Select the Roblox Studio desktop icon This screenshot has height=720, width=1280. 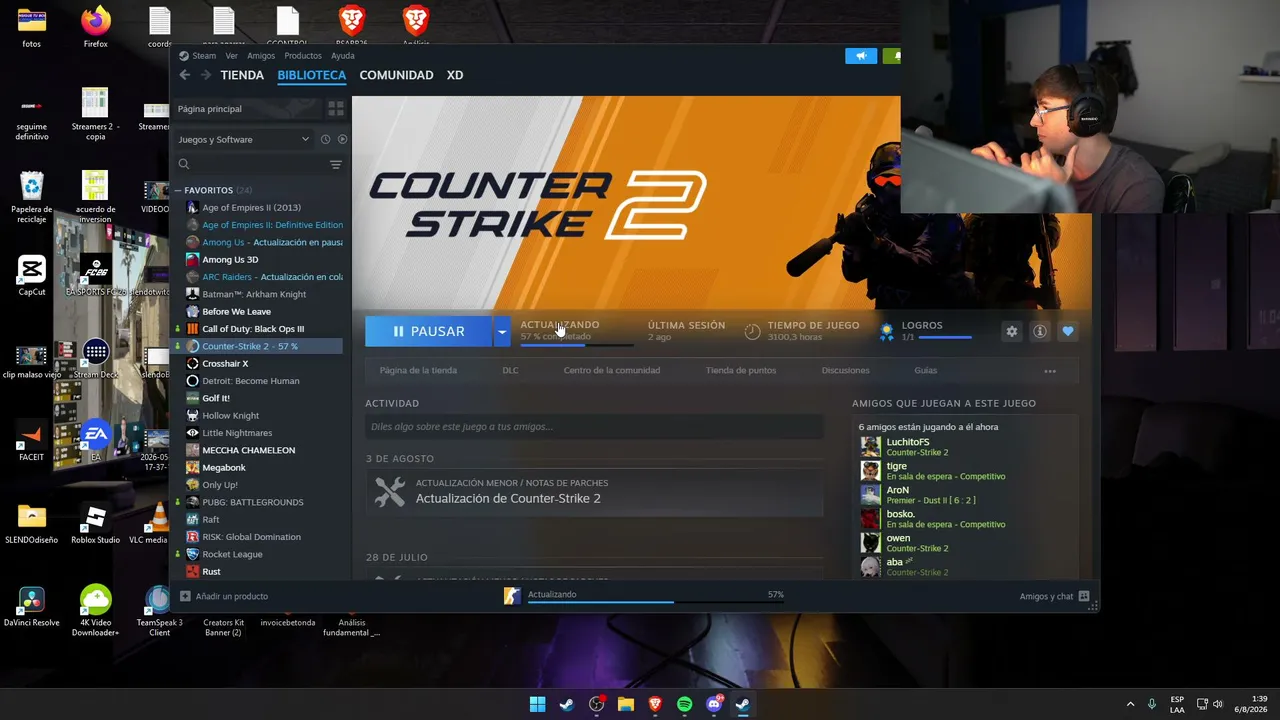[96, 524]
